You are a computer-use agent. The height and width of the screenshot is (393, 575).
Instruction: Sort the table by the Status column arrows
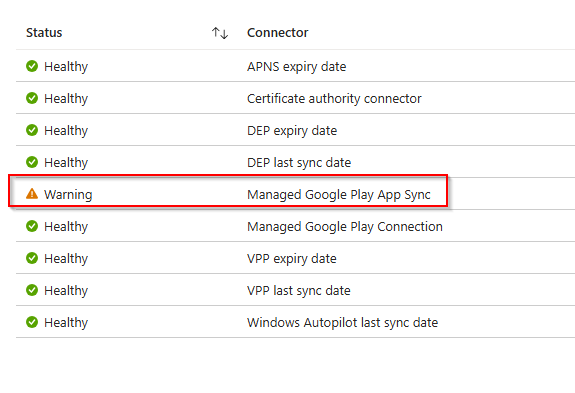click(x=220, y=33)
